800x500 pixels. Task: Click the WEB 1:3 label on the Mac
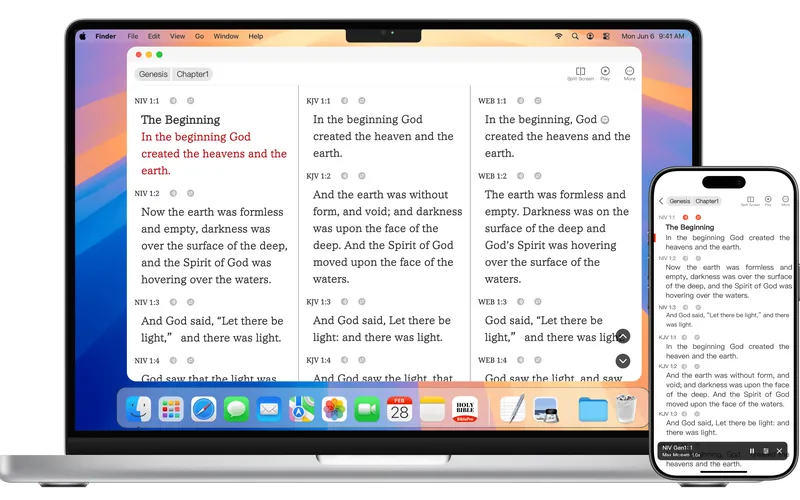tap(492, 302)
